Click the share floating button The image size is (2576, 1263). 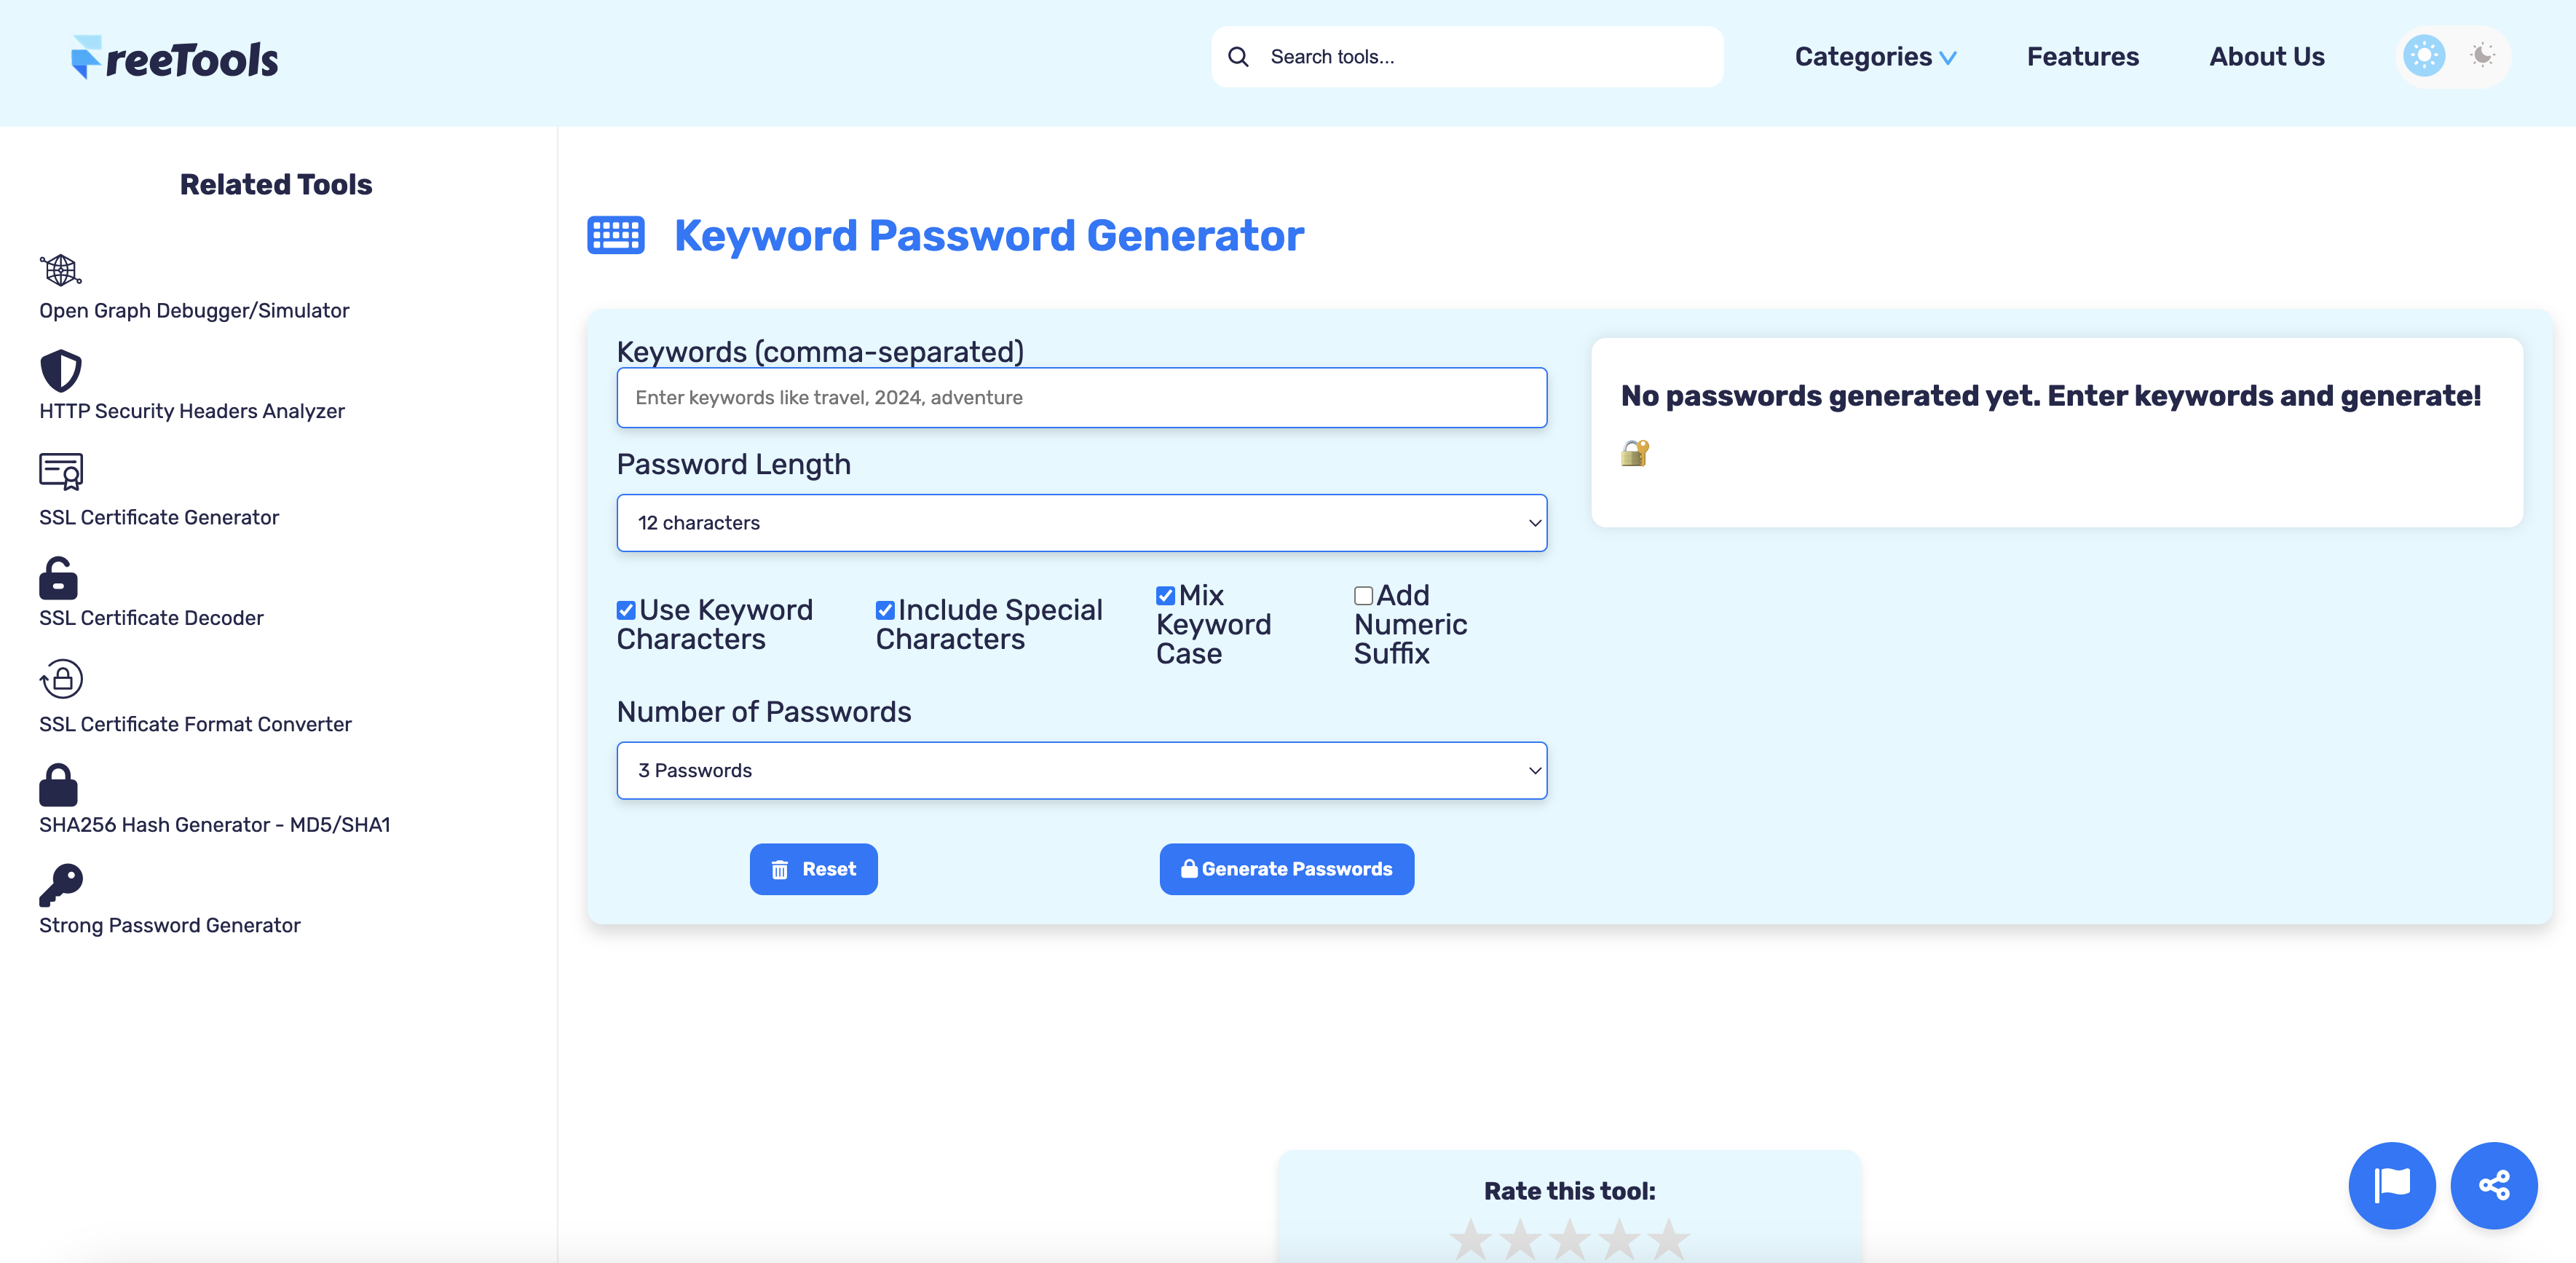pyautogui.click(x=2493, y=1185)
